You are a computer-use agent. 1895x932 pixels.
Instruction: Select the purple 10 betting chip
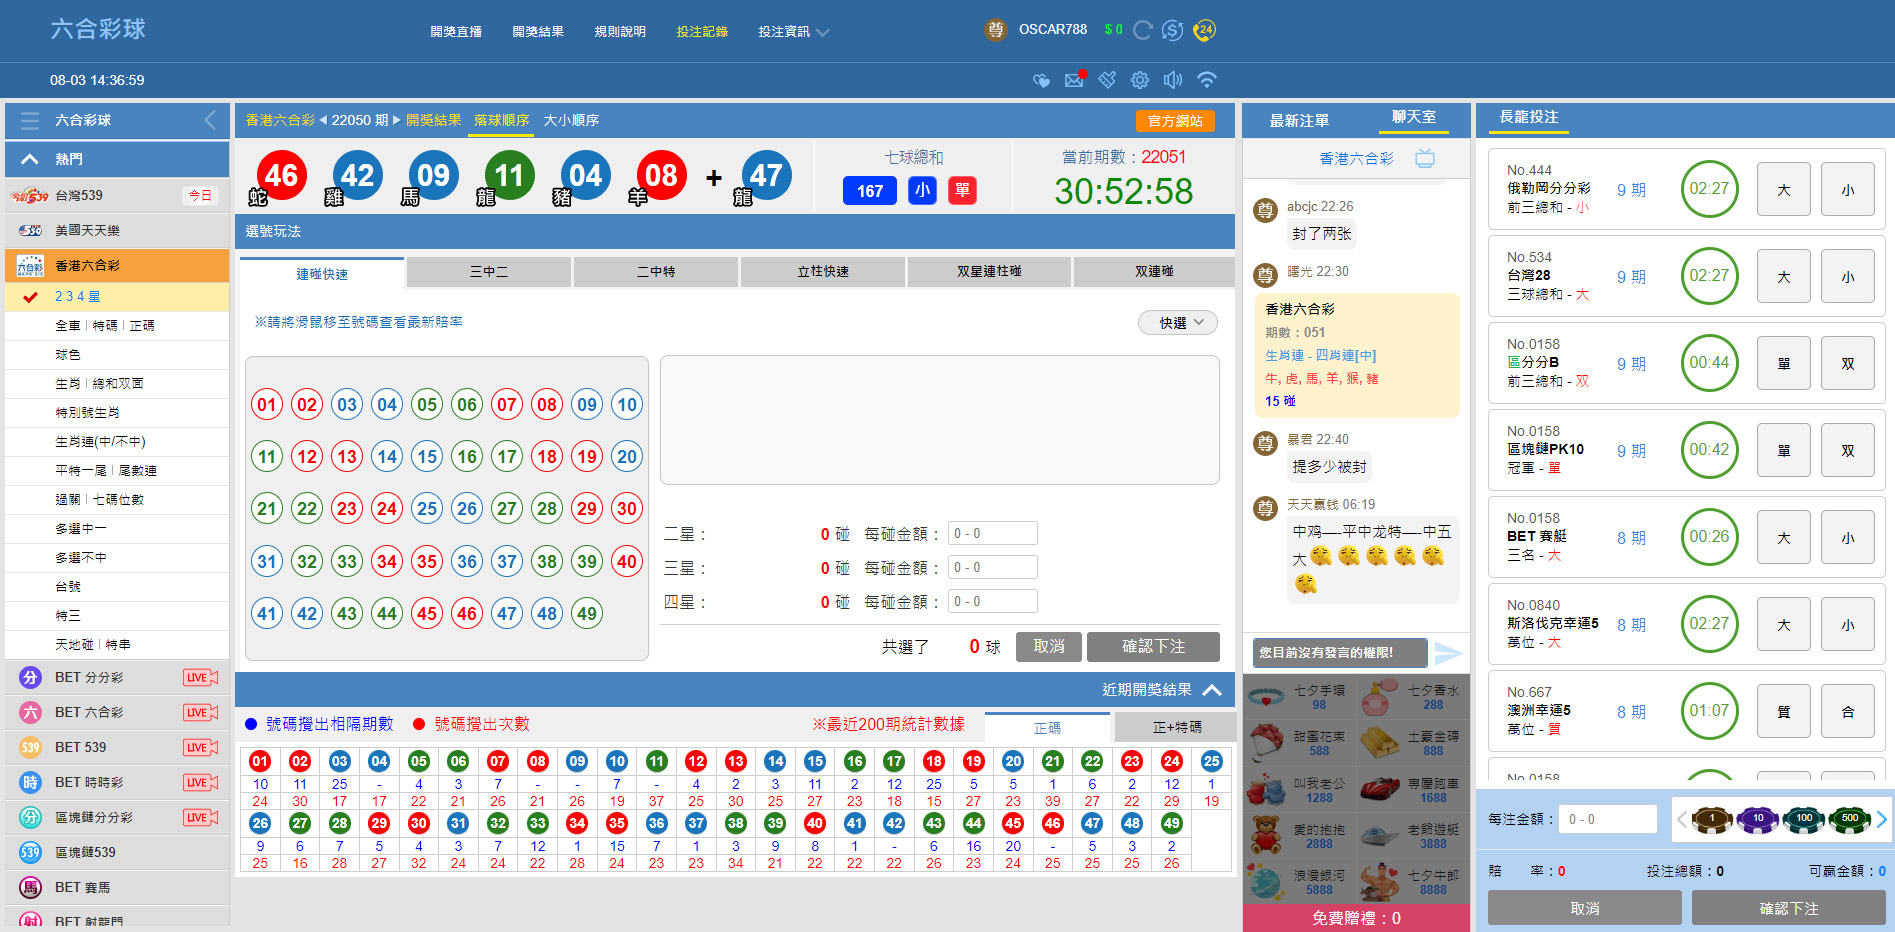click(x=1757, y=819)
